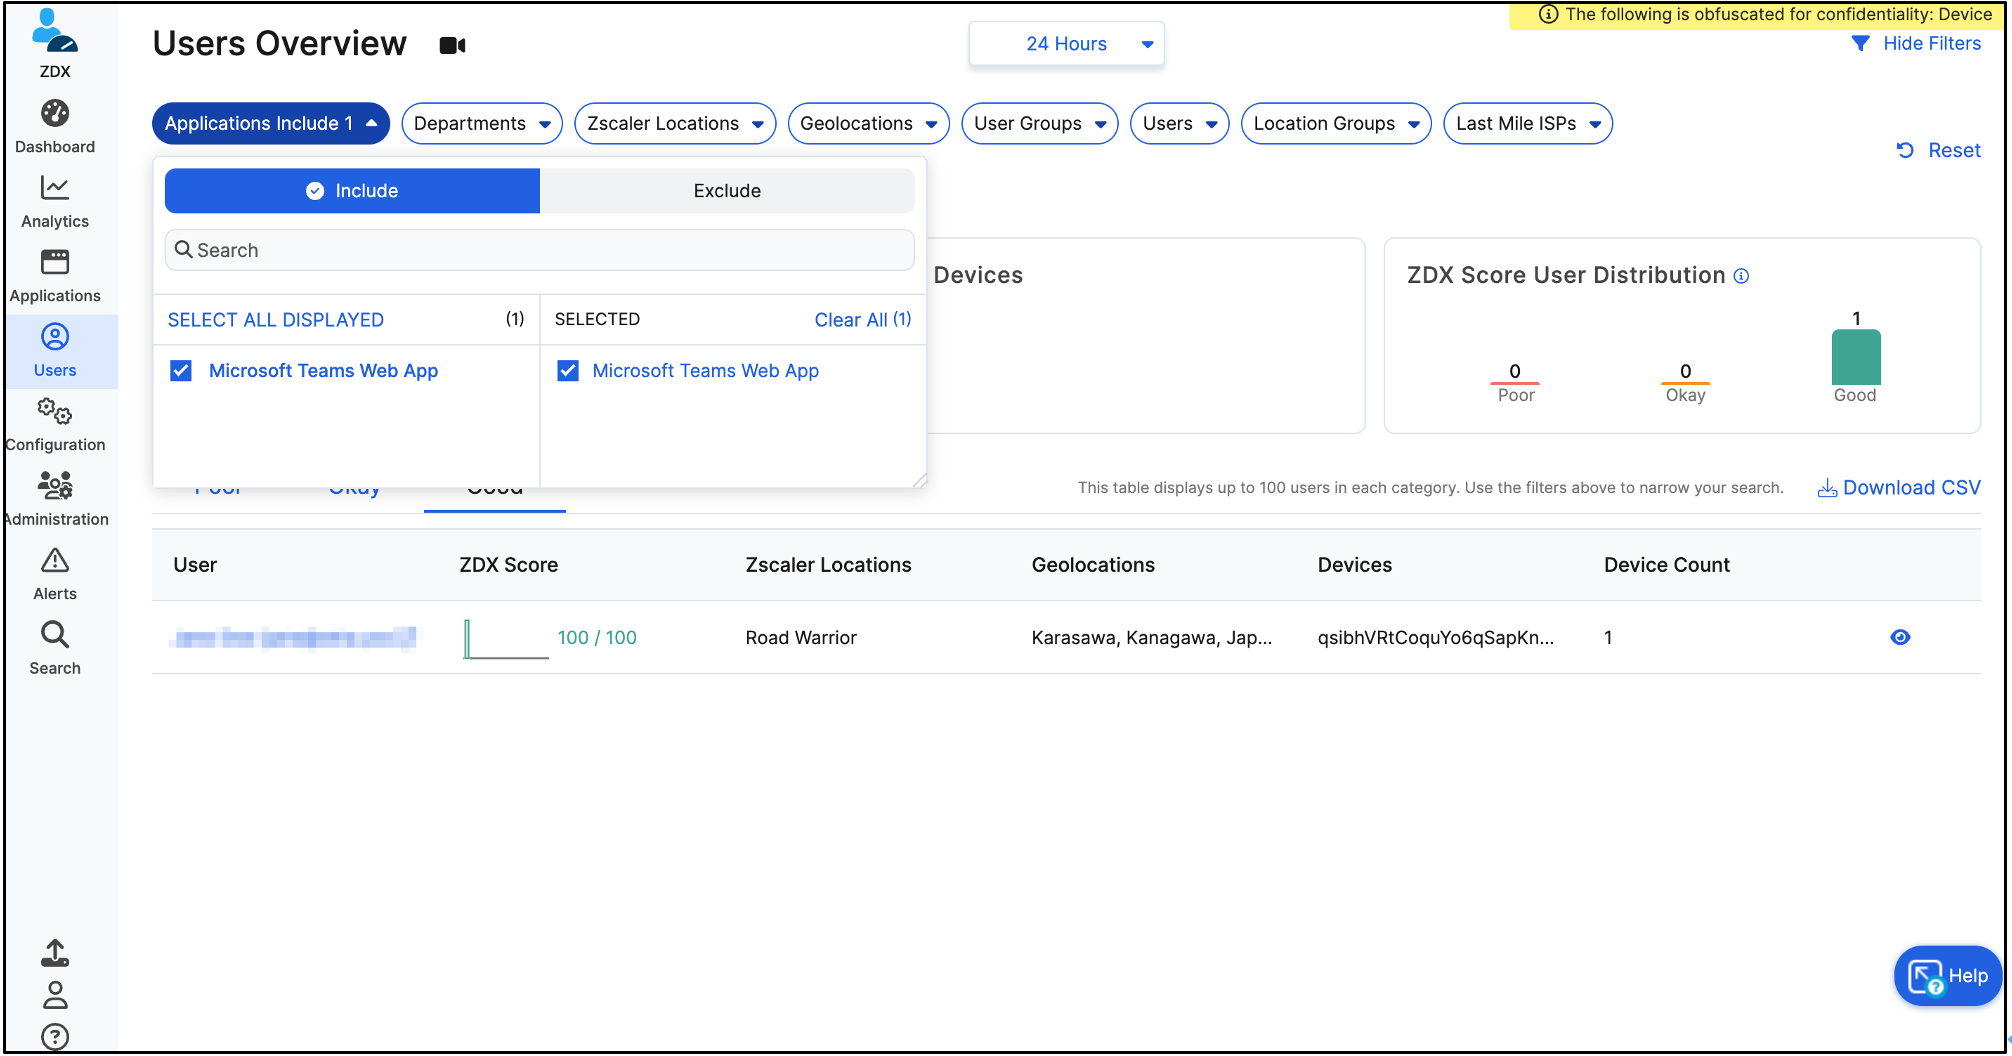Uncheck Microsoft Teams Web App in displayed list
This screenshot has width=2012, height=1056.
pyautogui.click(x=181, y=371)
